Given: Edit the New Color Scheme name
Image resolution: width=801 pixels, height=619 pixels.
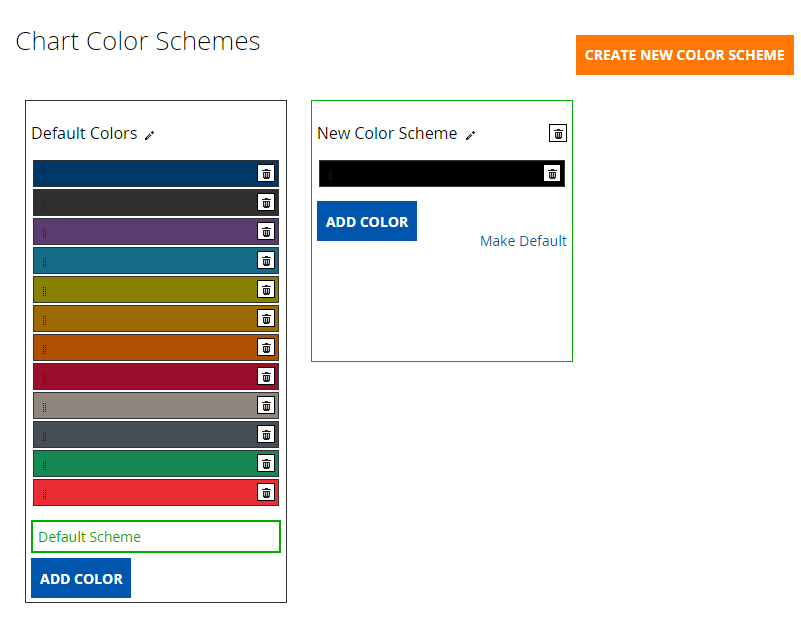Looking at the screenshot, I should [x=471, y=135].
